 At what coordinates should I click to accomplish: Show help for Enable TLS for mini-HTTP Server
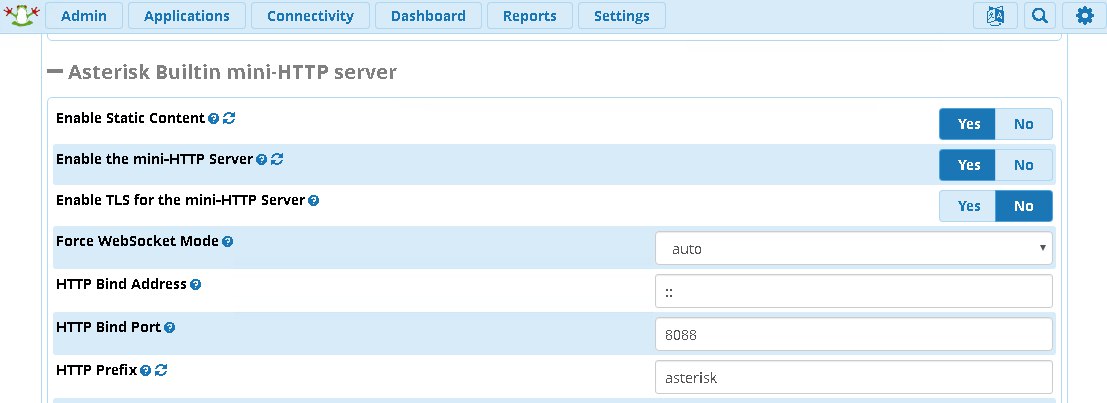(314, 200)
